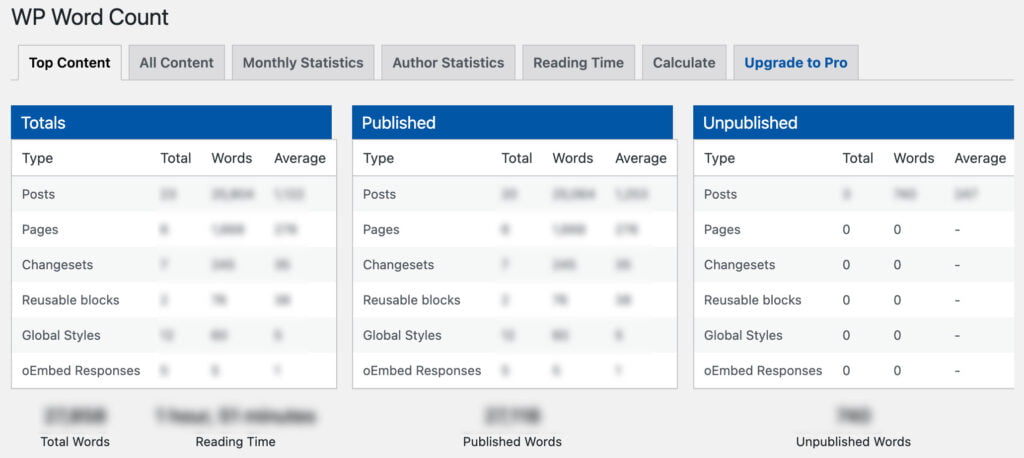Select the Totals panel header
Image resolution: width=1024 pixels, height=458 pixels.
coord(171,122)
